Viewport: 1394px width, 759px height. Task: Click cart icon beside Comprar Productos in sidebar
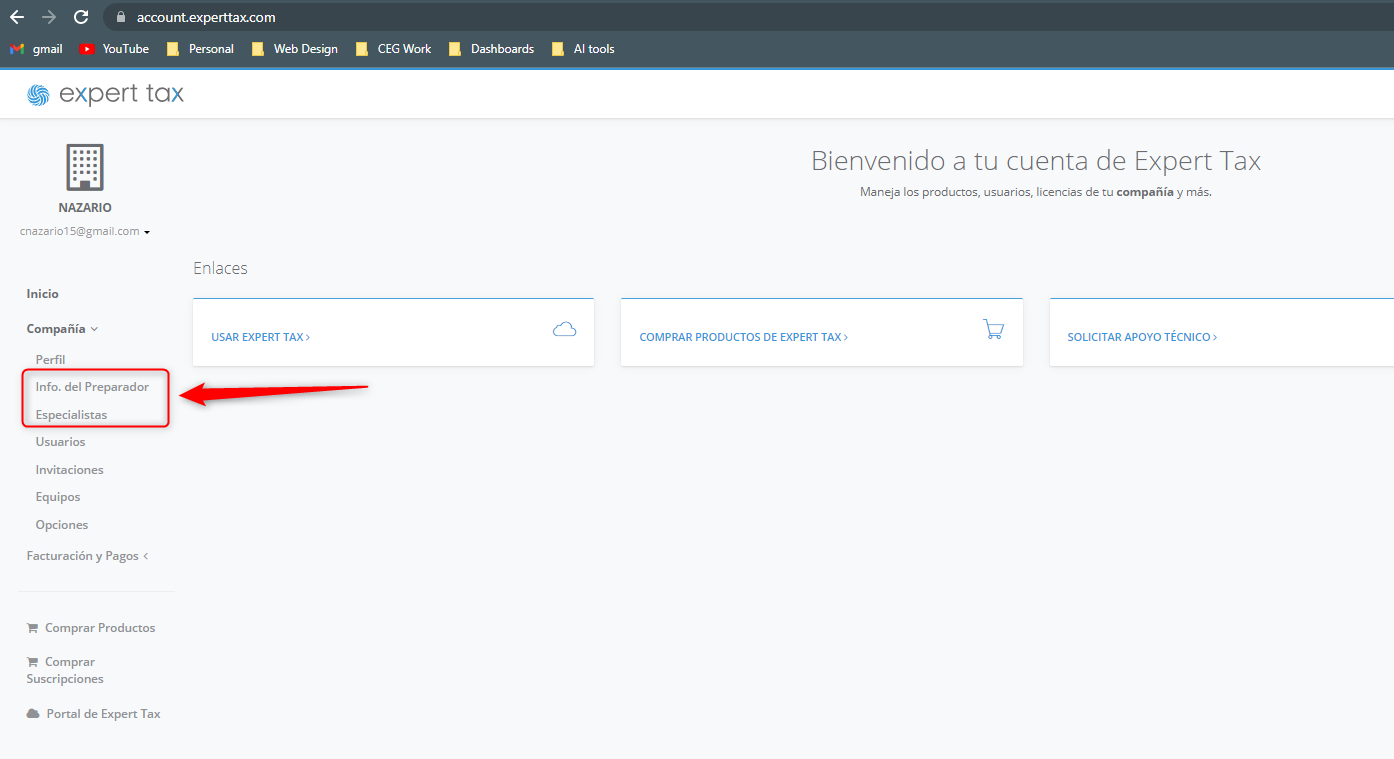point(33,629)
